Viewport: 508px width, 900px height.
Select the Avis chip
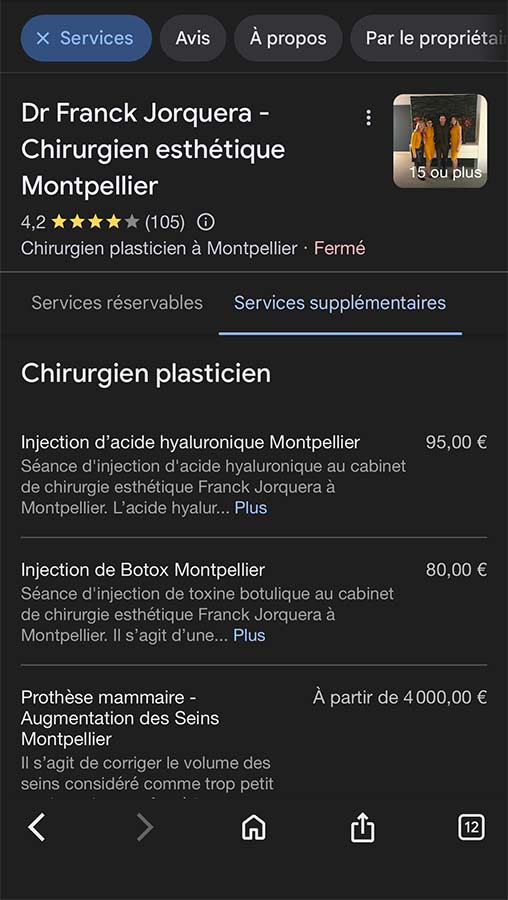(193, 38)
